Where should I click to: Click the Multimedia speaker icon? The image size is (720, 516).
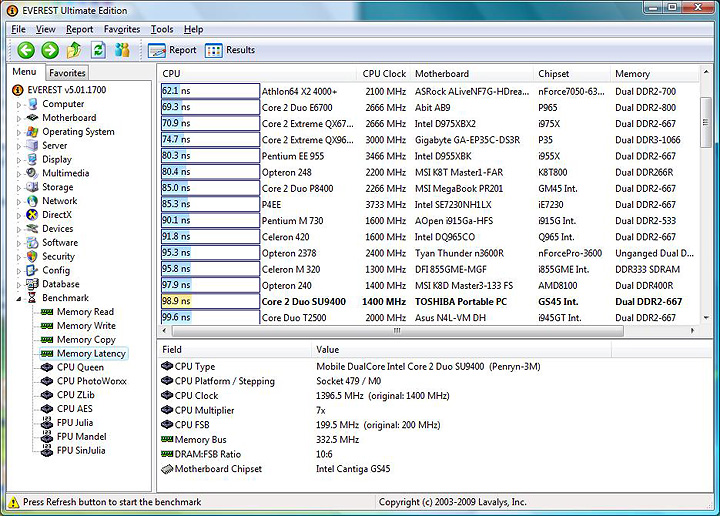(x=32, y=173)
